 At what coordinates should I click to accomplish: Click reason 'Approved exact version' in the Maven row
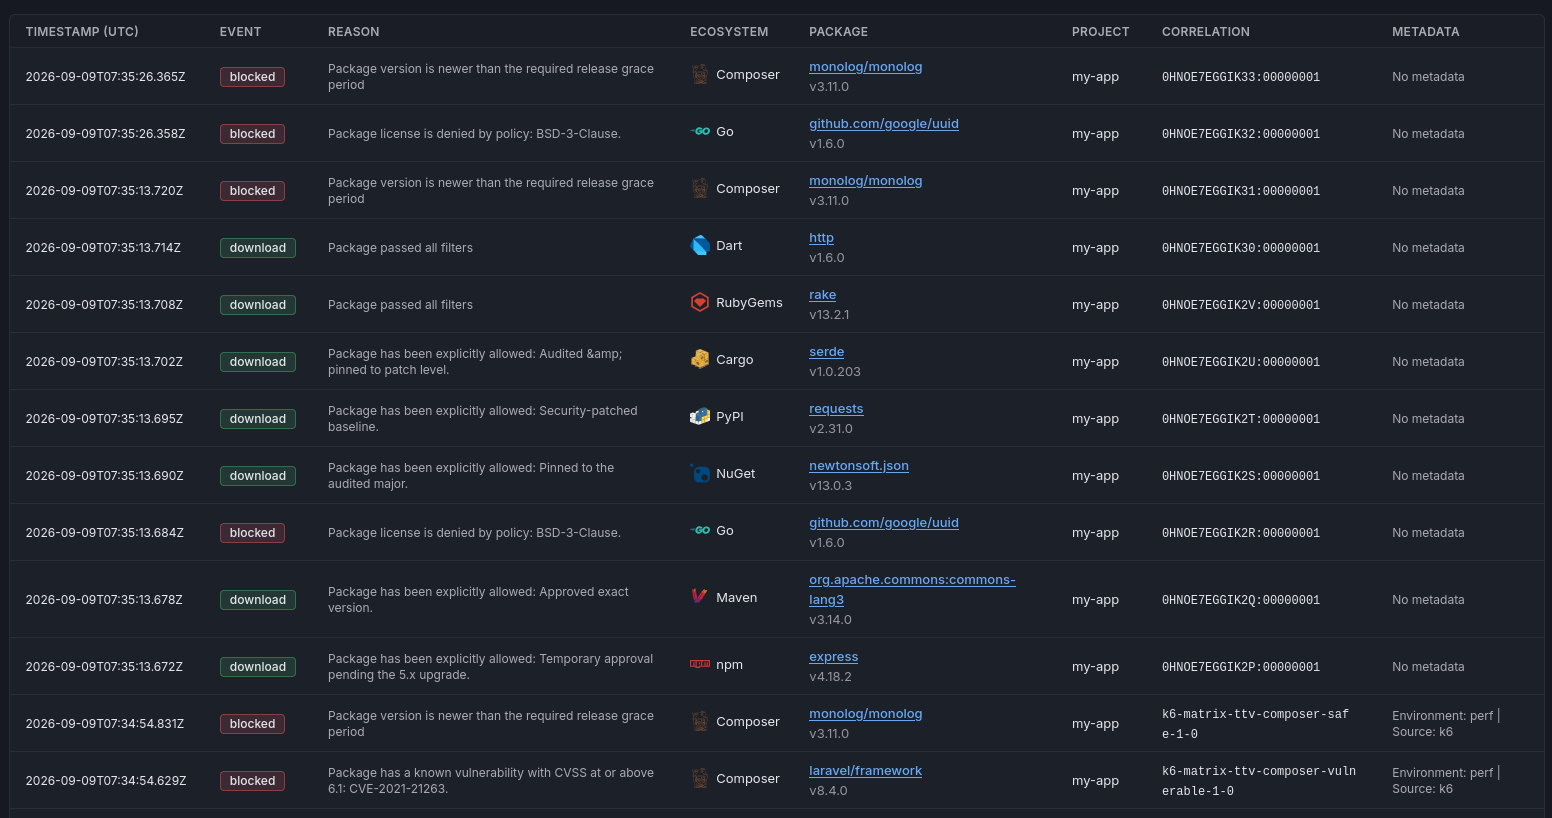click(x=478, y=600)
